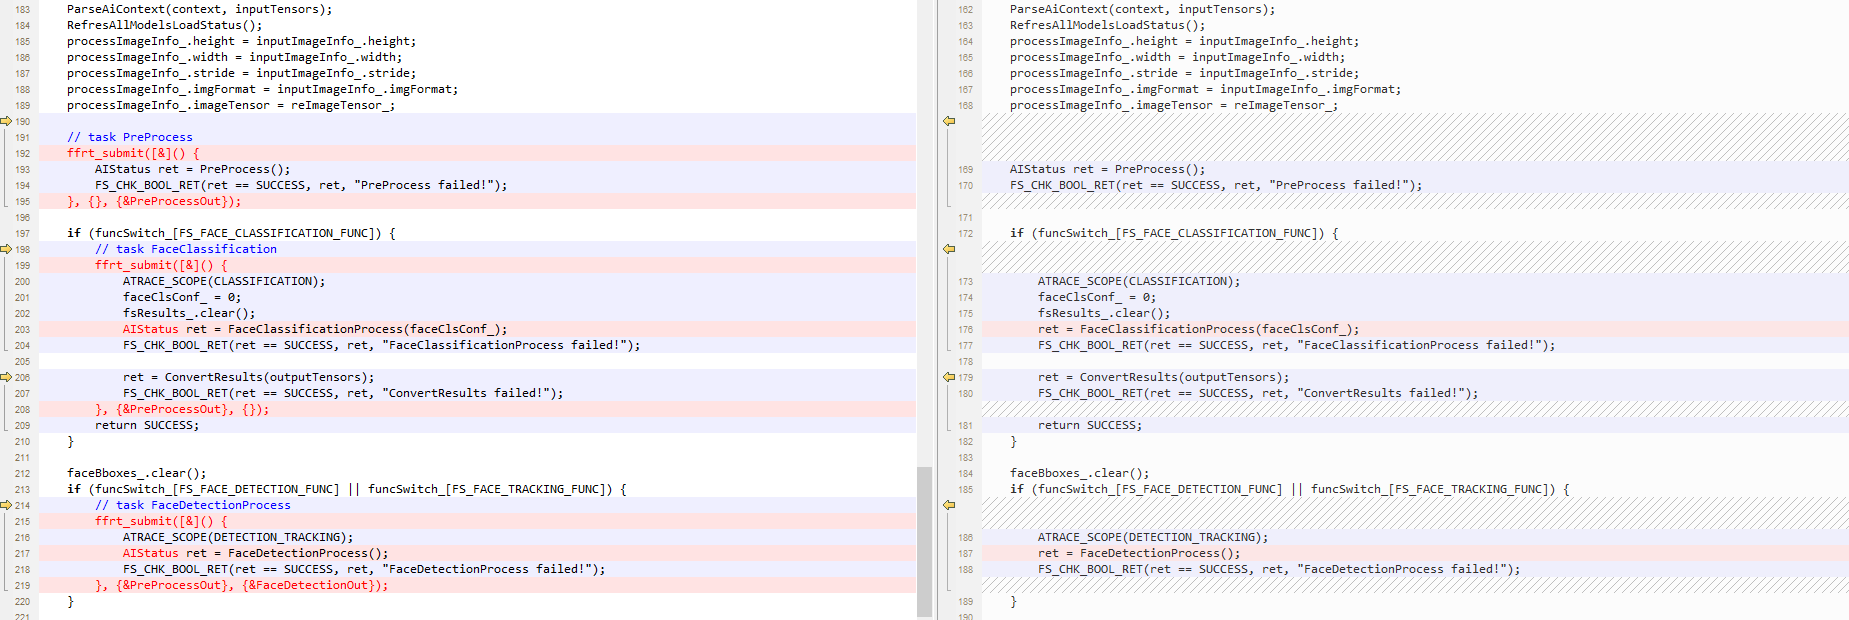Click line number 192 in left gutter
This screenshot has height=620, width=1849.
point(22,153)
